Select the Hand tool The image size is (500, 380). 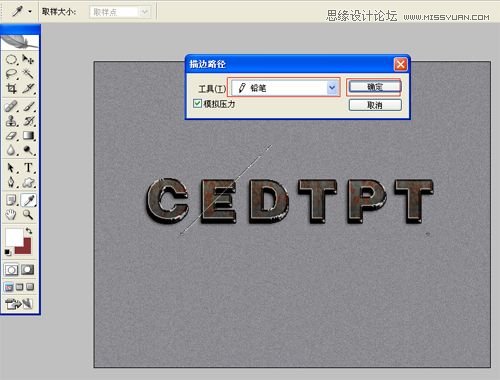coord(11,215)
